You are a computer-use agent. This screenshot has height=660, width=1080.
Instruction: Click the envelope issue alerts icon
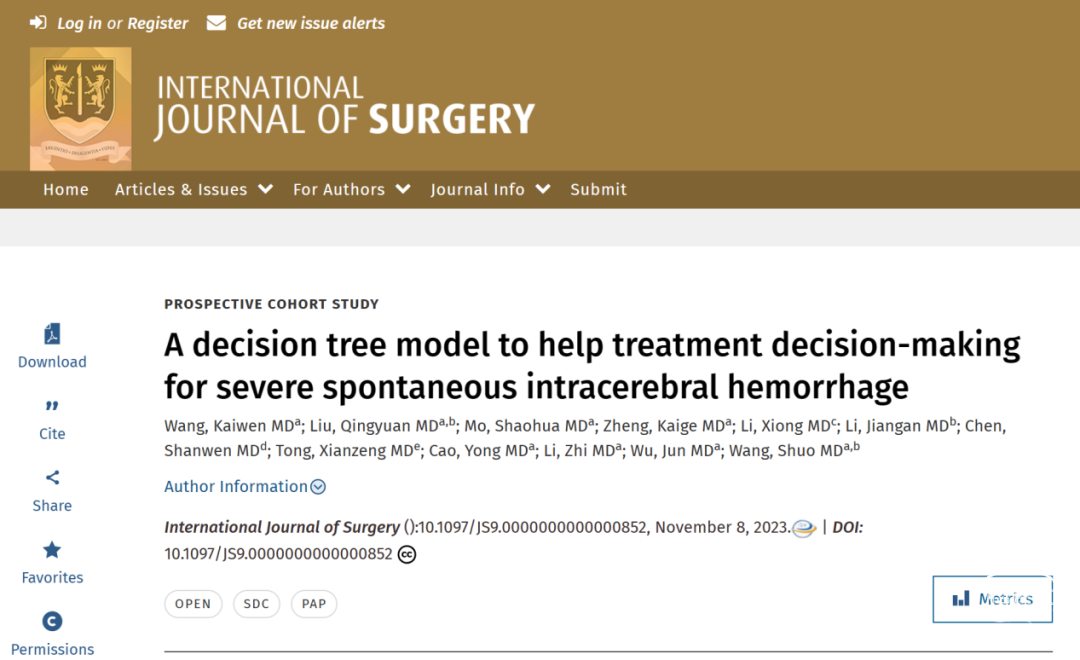[x=216, y=23]
